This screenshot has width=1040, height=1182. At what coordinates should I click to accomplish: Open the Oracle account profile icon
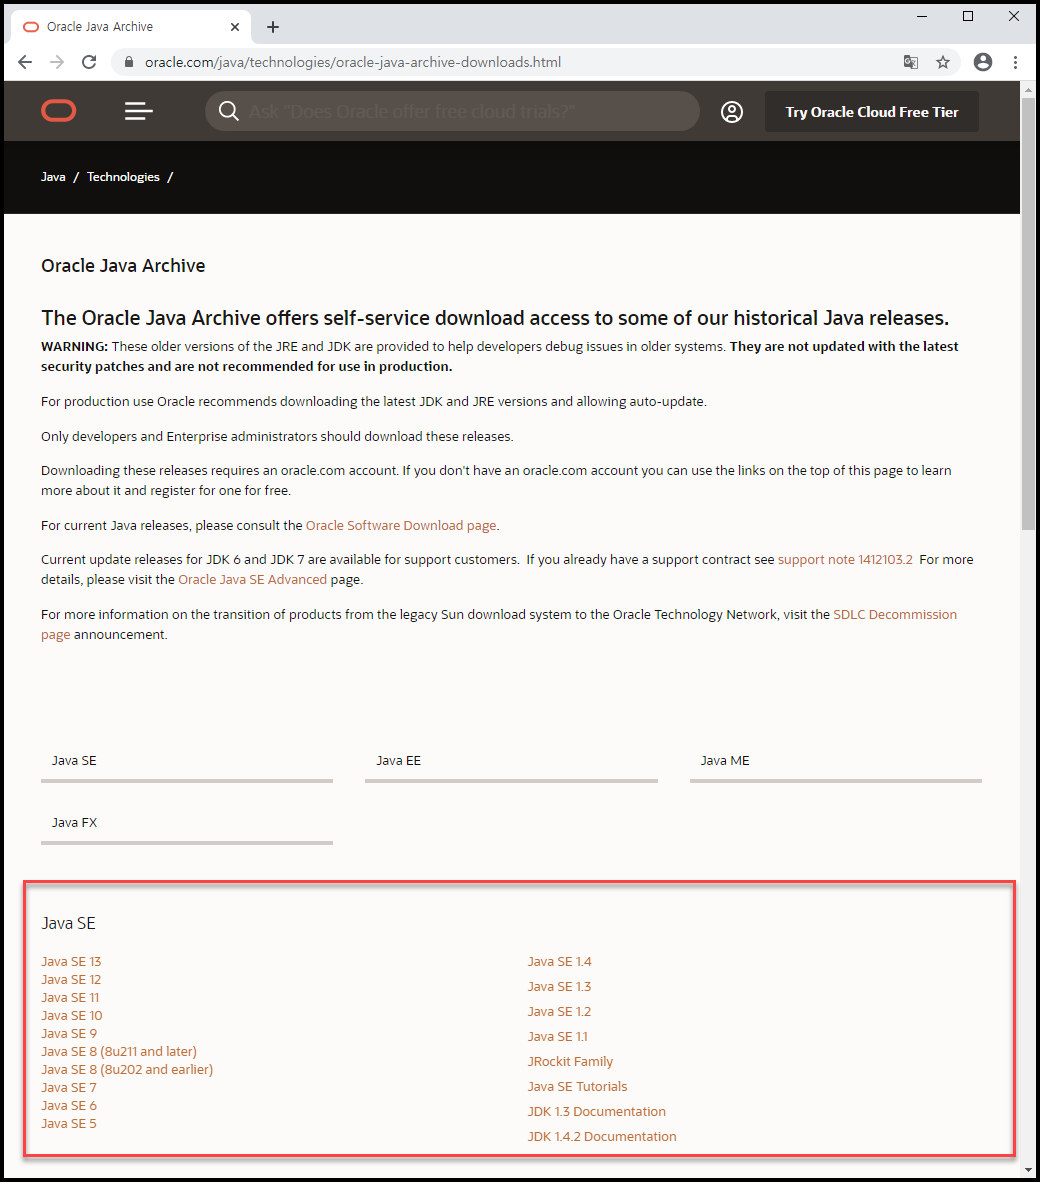tap(732, 112)
